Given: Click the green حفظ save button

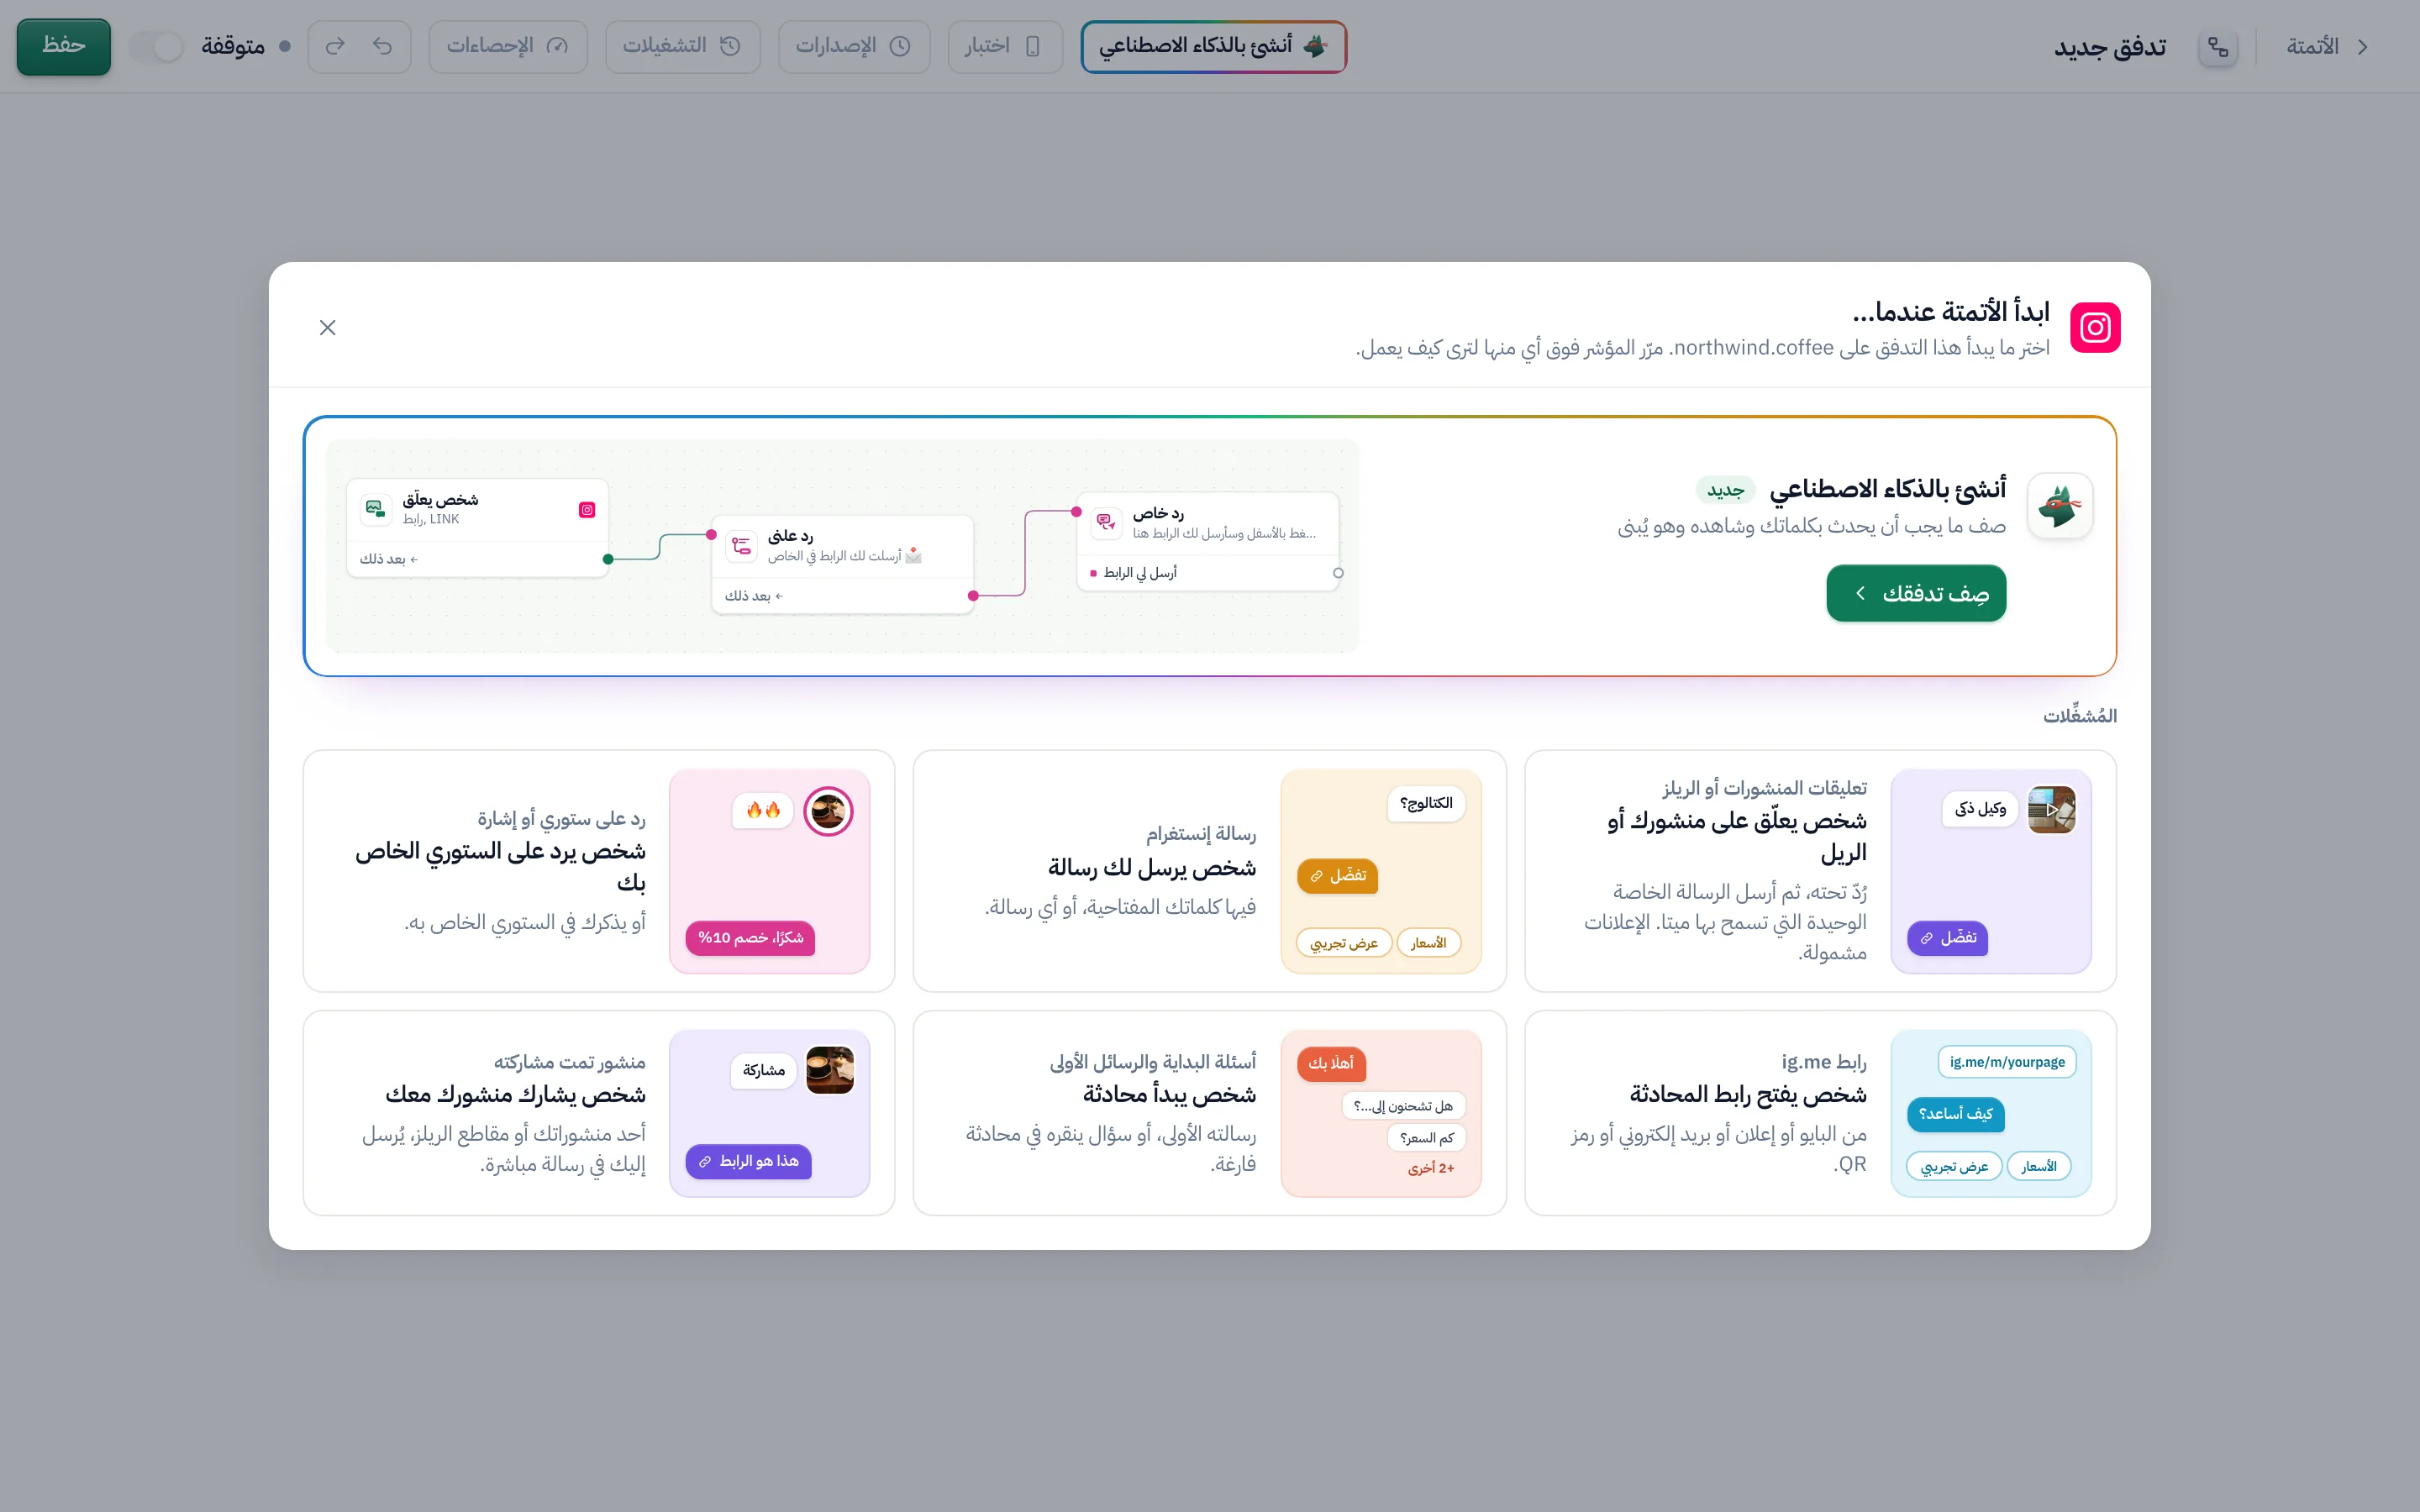Looking at the screenshot, I should tap(63, 46).
